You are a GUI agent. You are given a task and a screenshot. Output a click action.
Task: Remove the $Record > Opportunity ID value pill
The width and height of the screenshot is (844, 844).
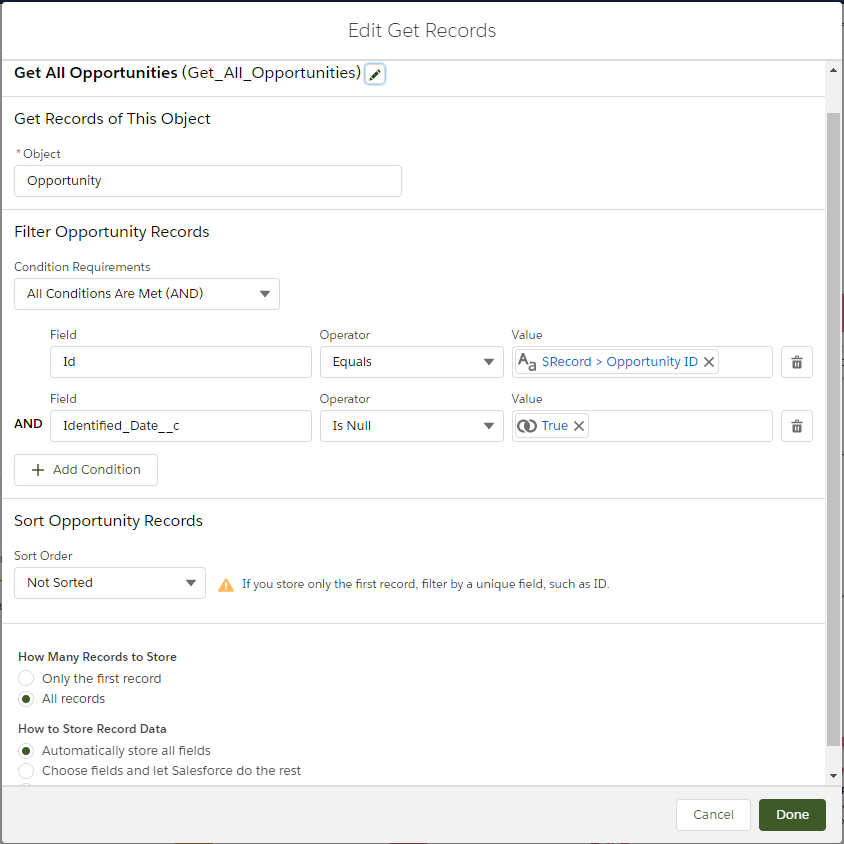[x=709, y=362]
